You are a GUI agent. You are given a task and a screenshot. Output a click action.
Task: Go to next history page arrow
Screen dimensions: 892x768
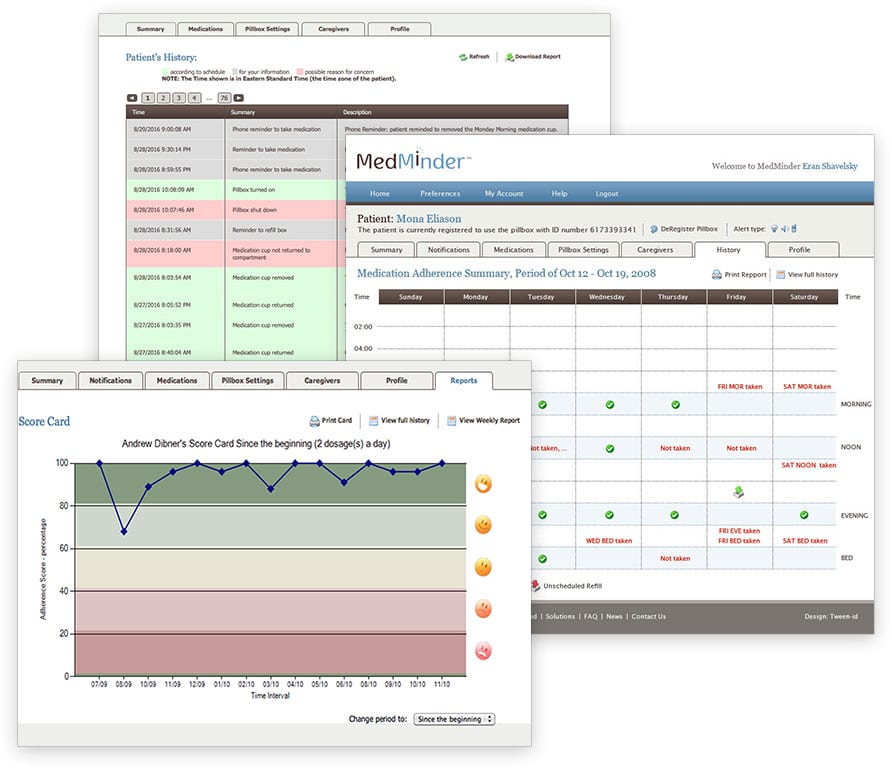[239, 98]
